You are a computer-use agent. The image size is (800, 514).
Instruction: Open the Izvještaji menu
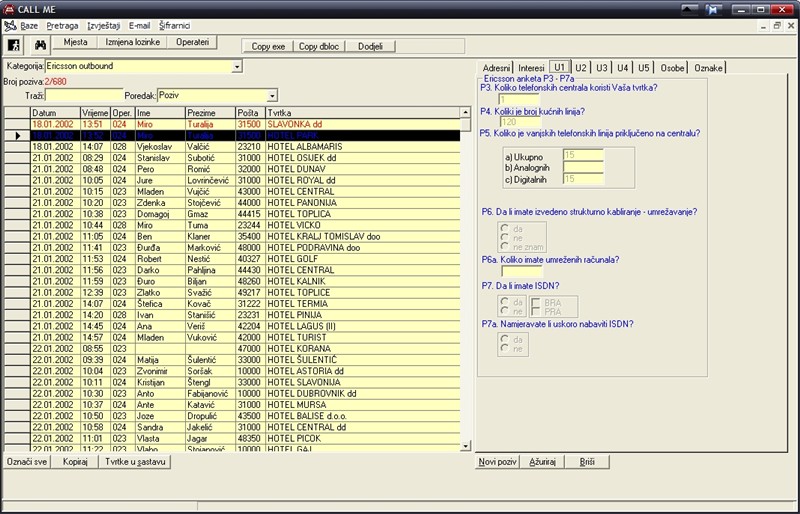[104, 26]
